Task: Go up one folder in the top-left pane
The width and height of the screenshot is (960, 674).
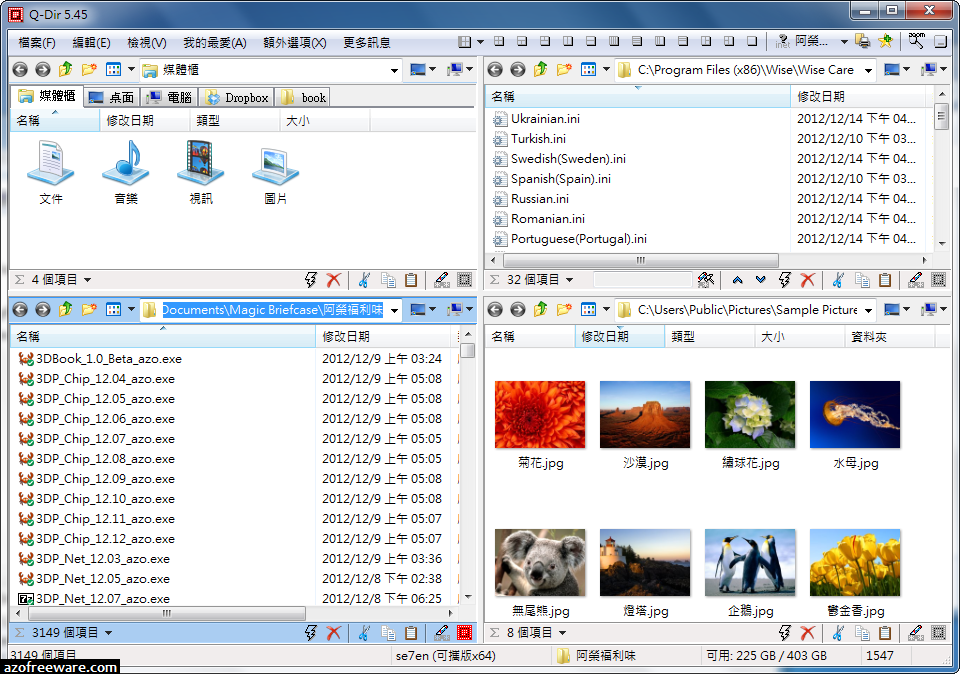Action: 66,69
